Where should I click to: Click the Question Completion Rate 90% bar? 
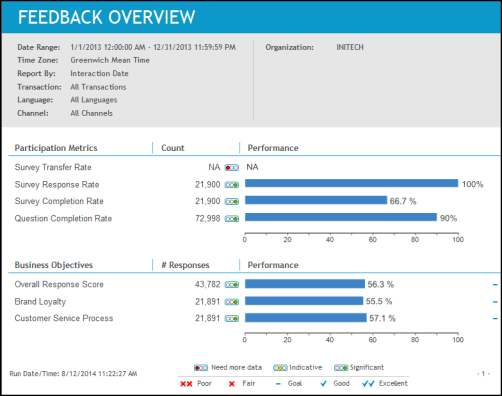tap(341, 217)
